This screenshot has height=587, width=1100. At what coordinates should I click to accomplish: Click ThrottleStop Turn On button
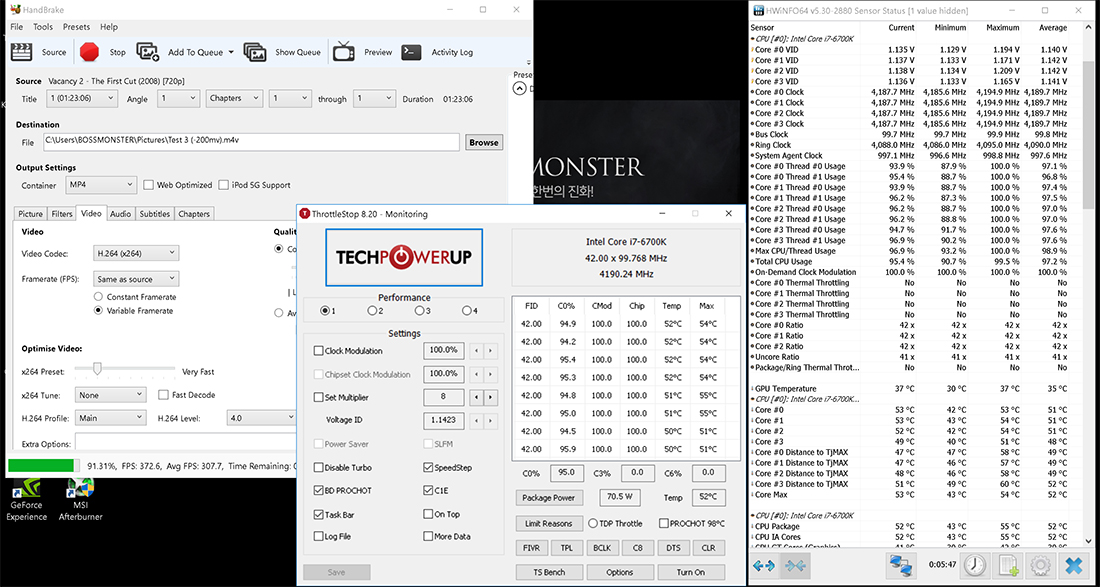point(691,572)
